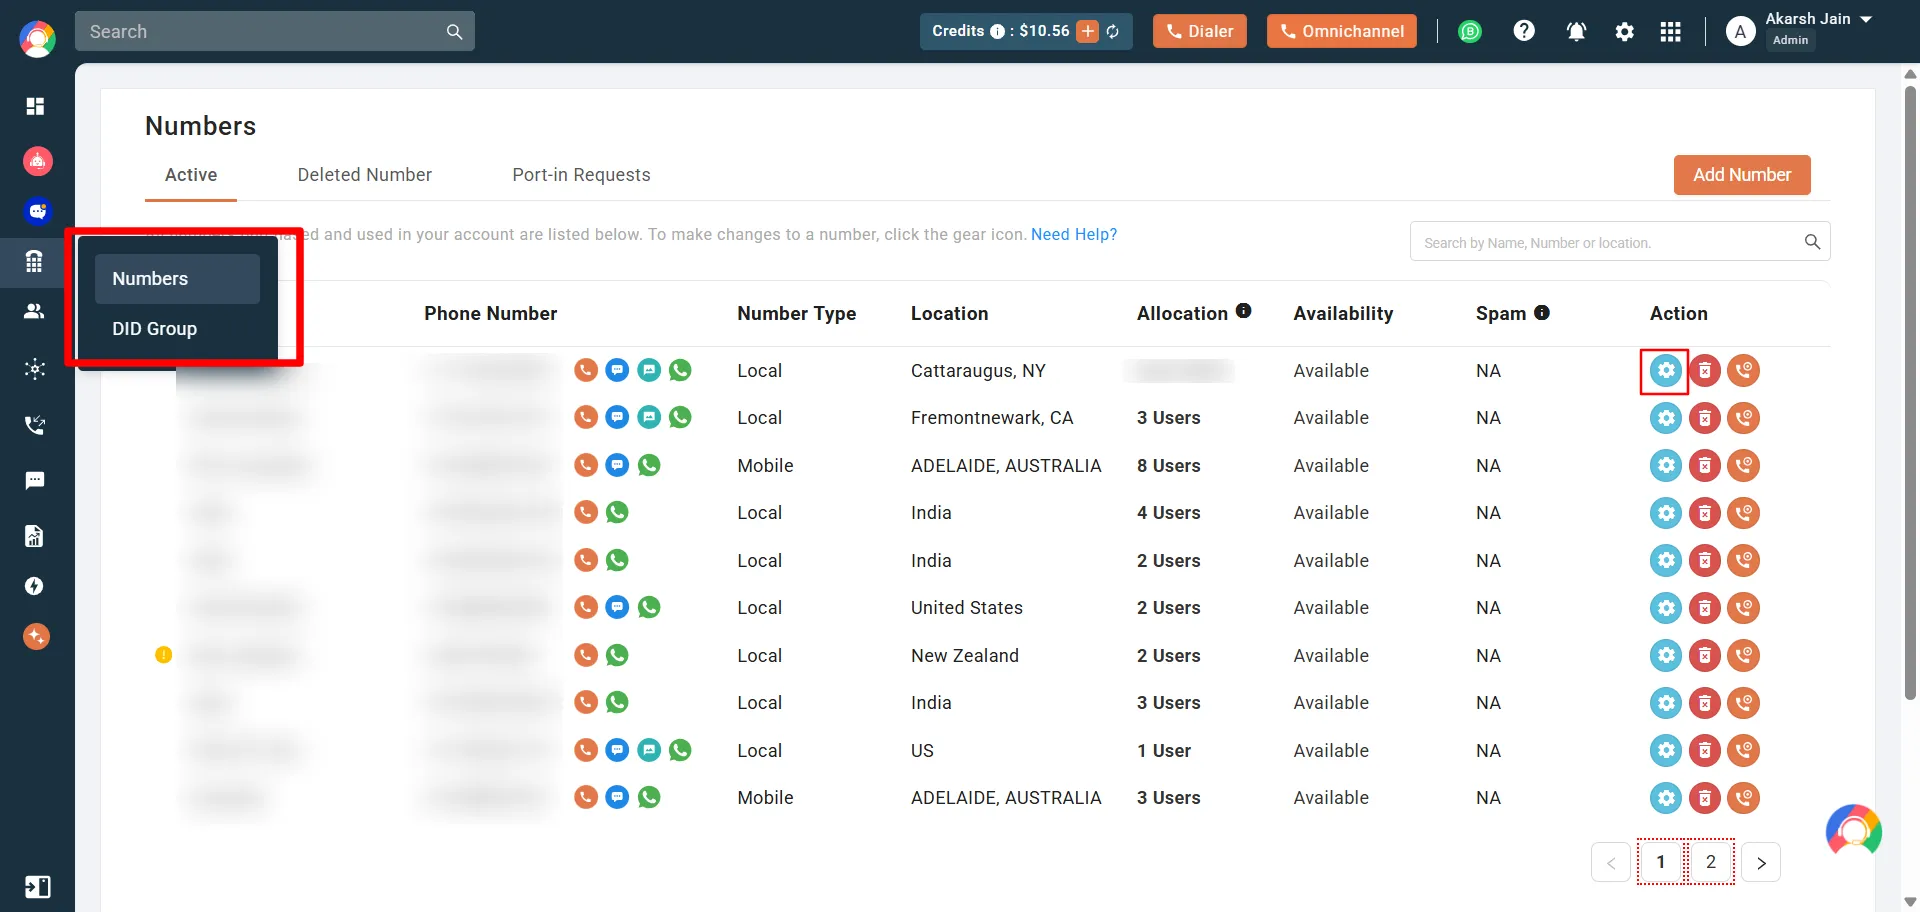Click refresh credits icon next to balance
This screenshot has width=1920, height=912.
click(x=1113, y=32)
